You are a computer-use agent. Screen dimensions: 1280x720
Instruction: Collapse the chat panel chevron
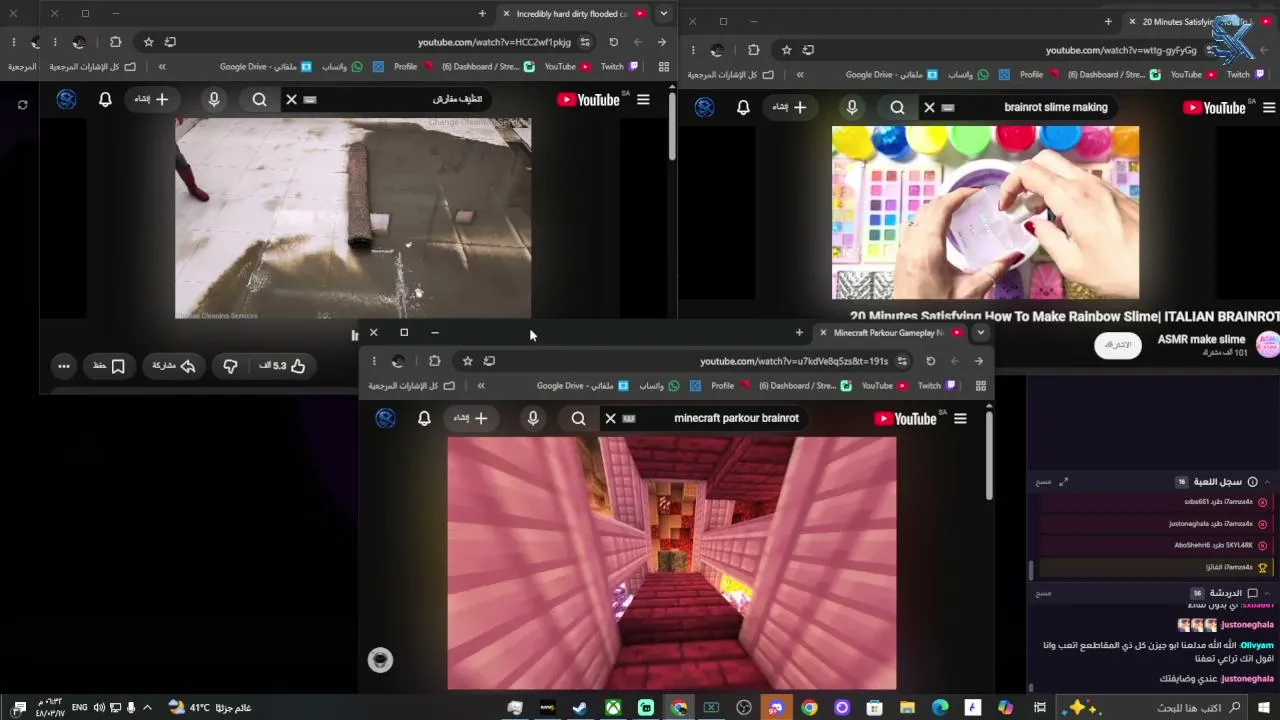[1267, 593]
